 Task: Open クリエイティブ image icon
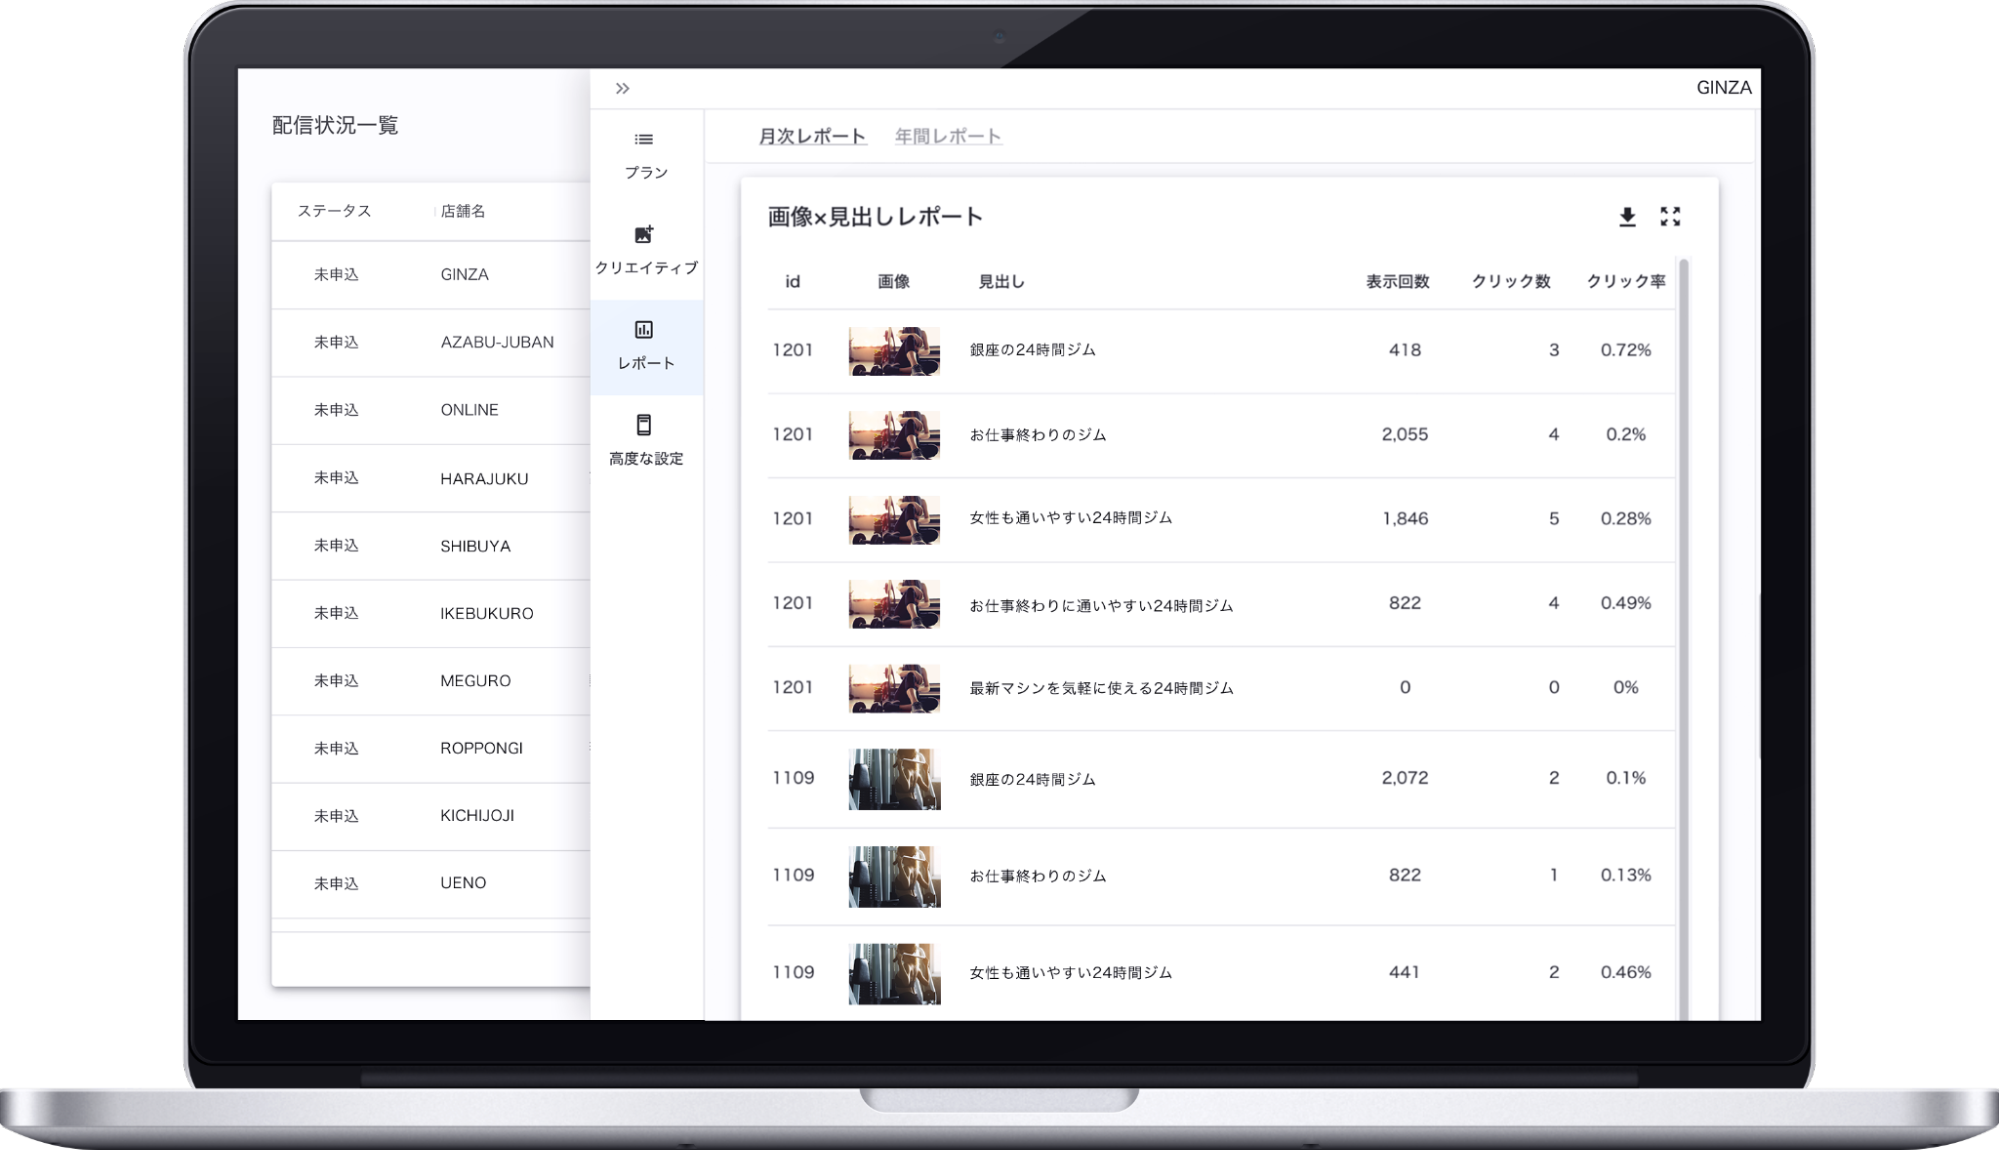pyautogui.click(x=644, y=235)
